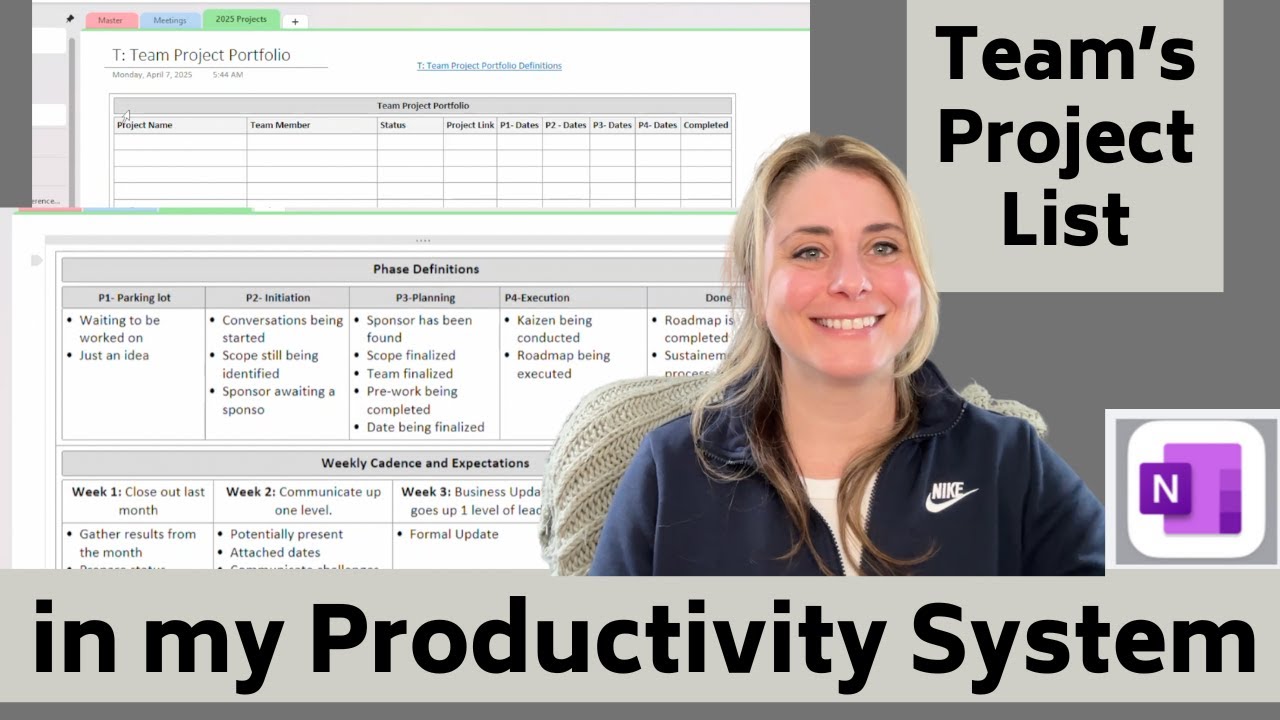Click the P4-Execution column heading
The image size is (1280, 720).
click(x=573, y=298)
